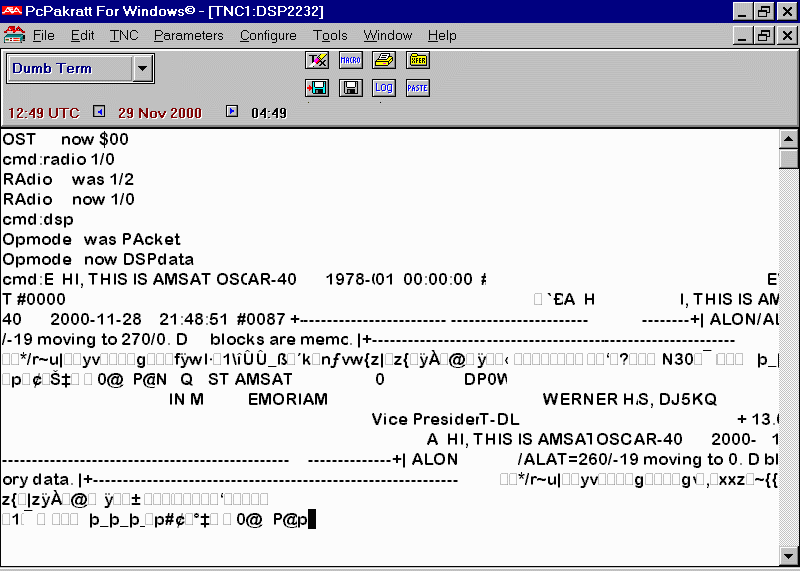Click the right arrow after 29 Nov 2000
Screen dimensions: 800x571
(232, 111)
